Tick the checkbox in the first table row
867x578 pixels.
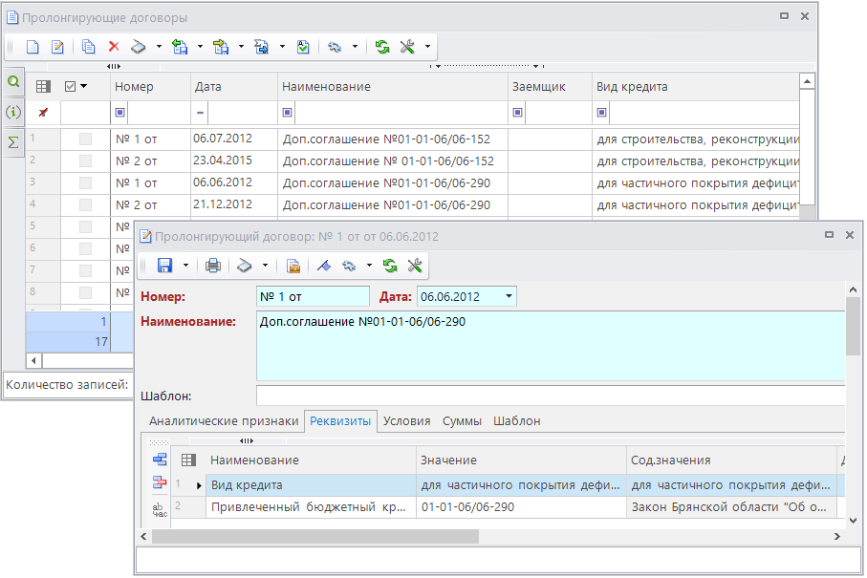86,139
